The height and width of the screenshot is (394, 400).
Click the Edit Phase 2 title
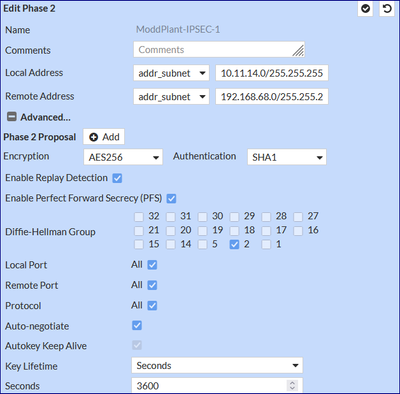point(29,8)
